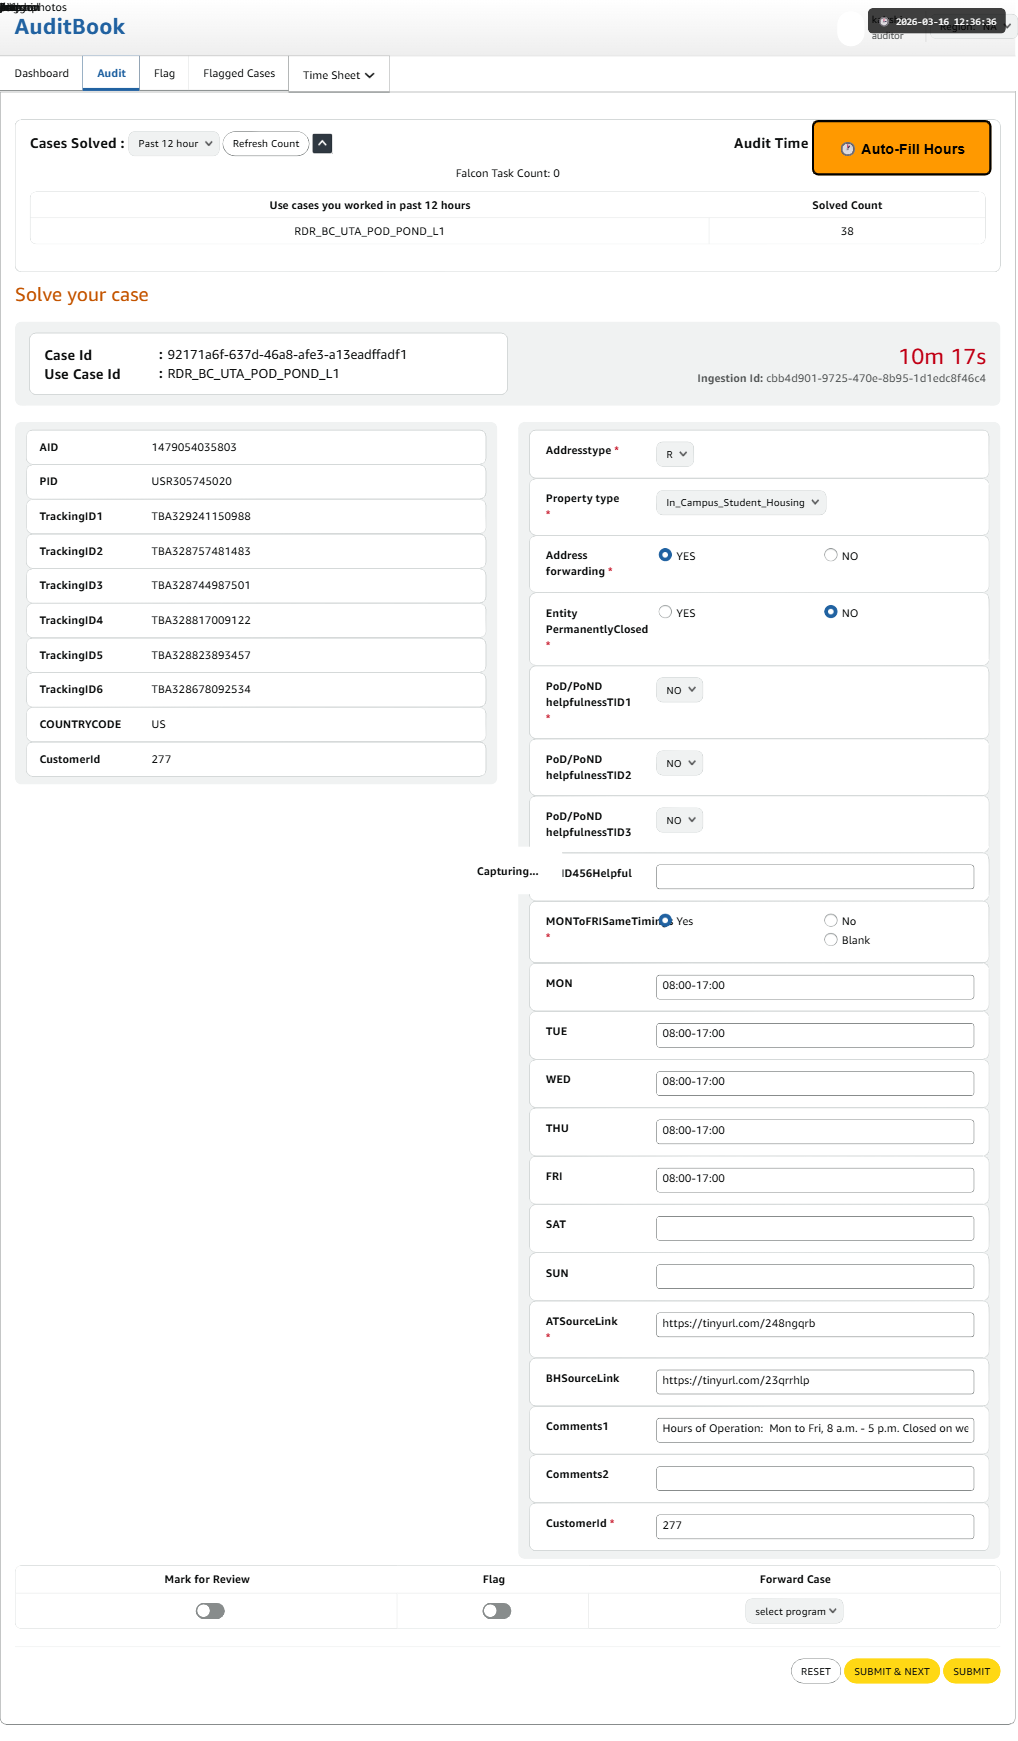Switch to the Flagged Cases tab

[239, 74]
